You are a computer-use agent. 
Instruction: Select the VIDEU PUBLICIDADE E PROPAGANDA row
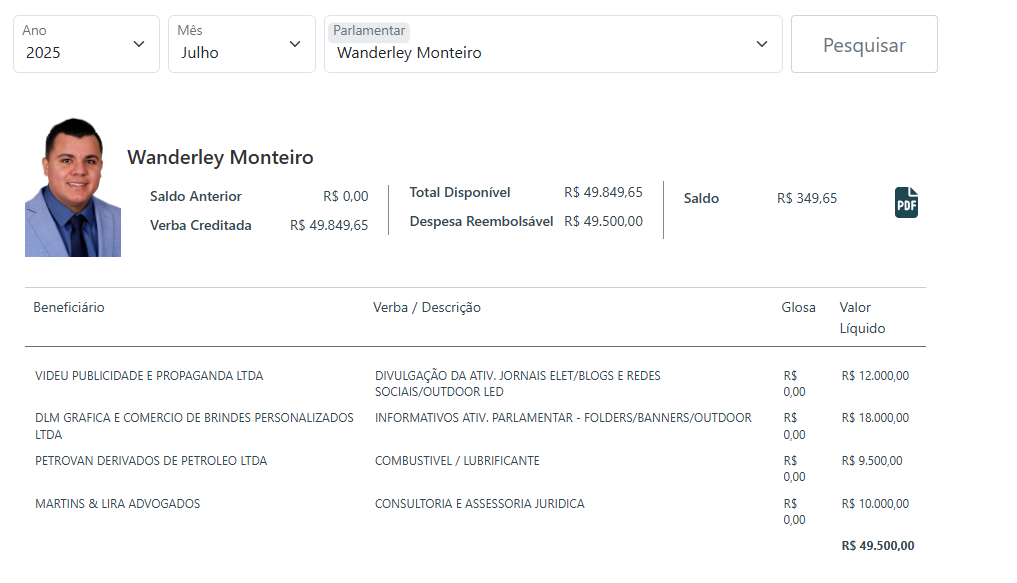click(x=149, y=376)
